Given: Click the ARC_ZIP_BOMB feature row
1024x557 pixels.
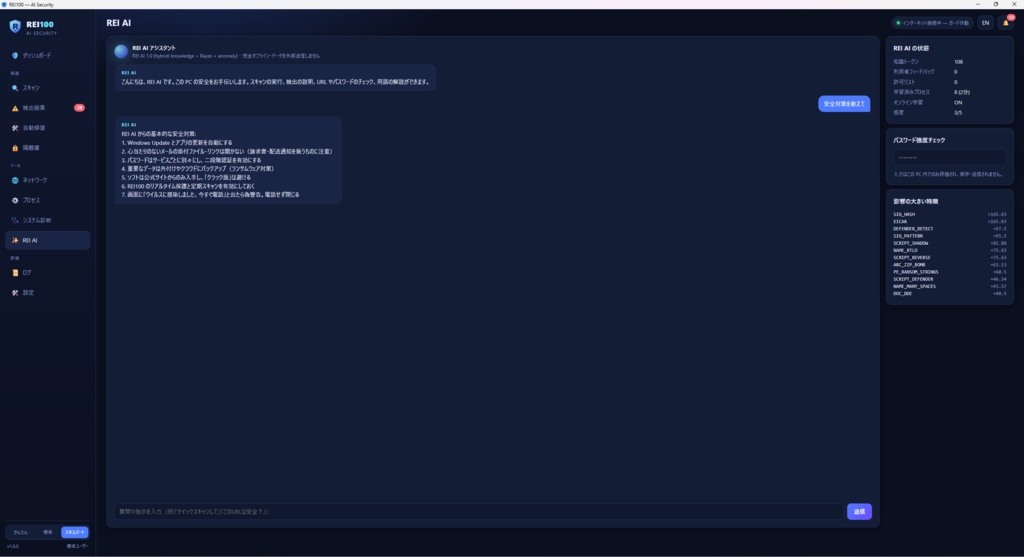Looking at the screenshot, I should 950,264.
